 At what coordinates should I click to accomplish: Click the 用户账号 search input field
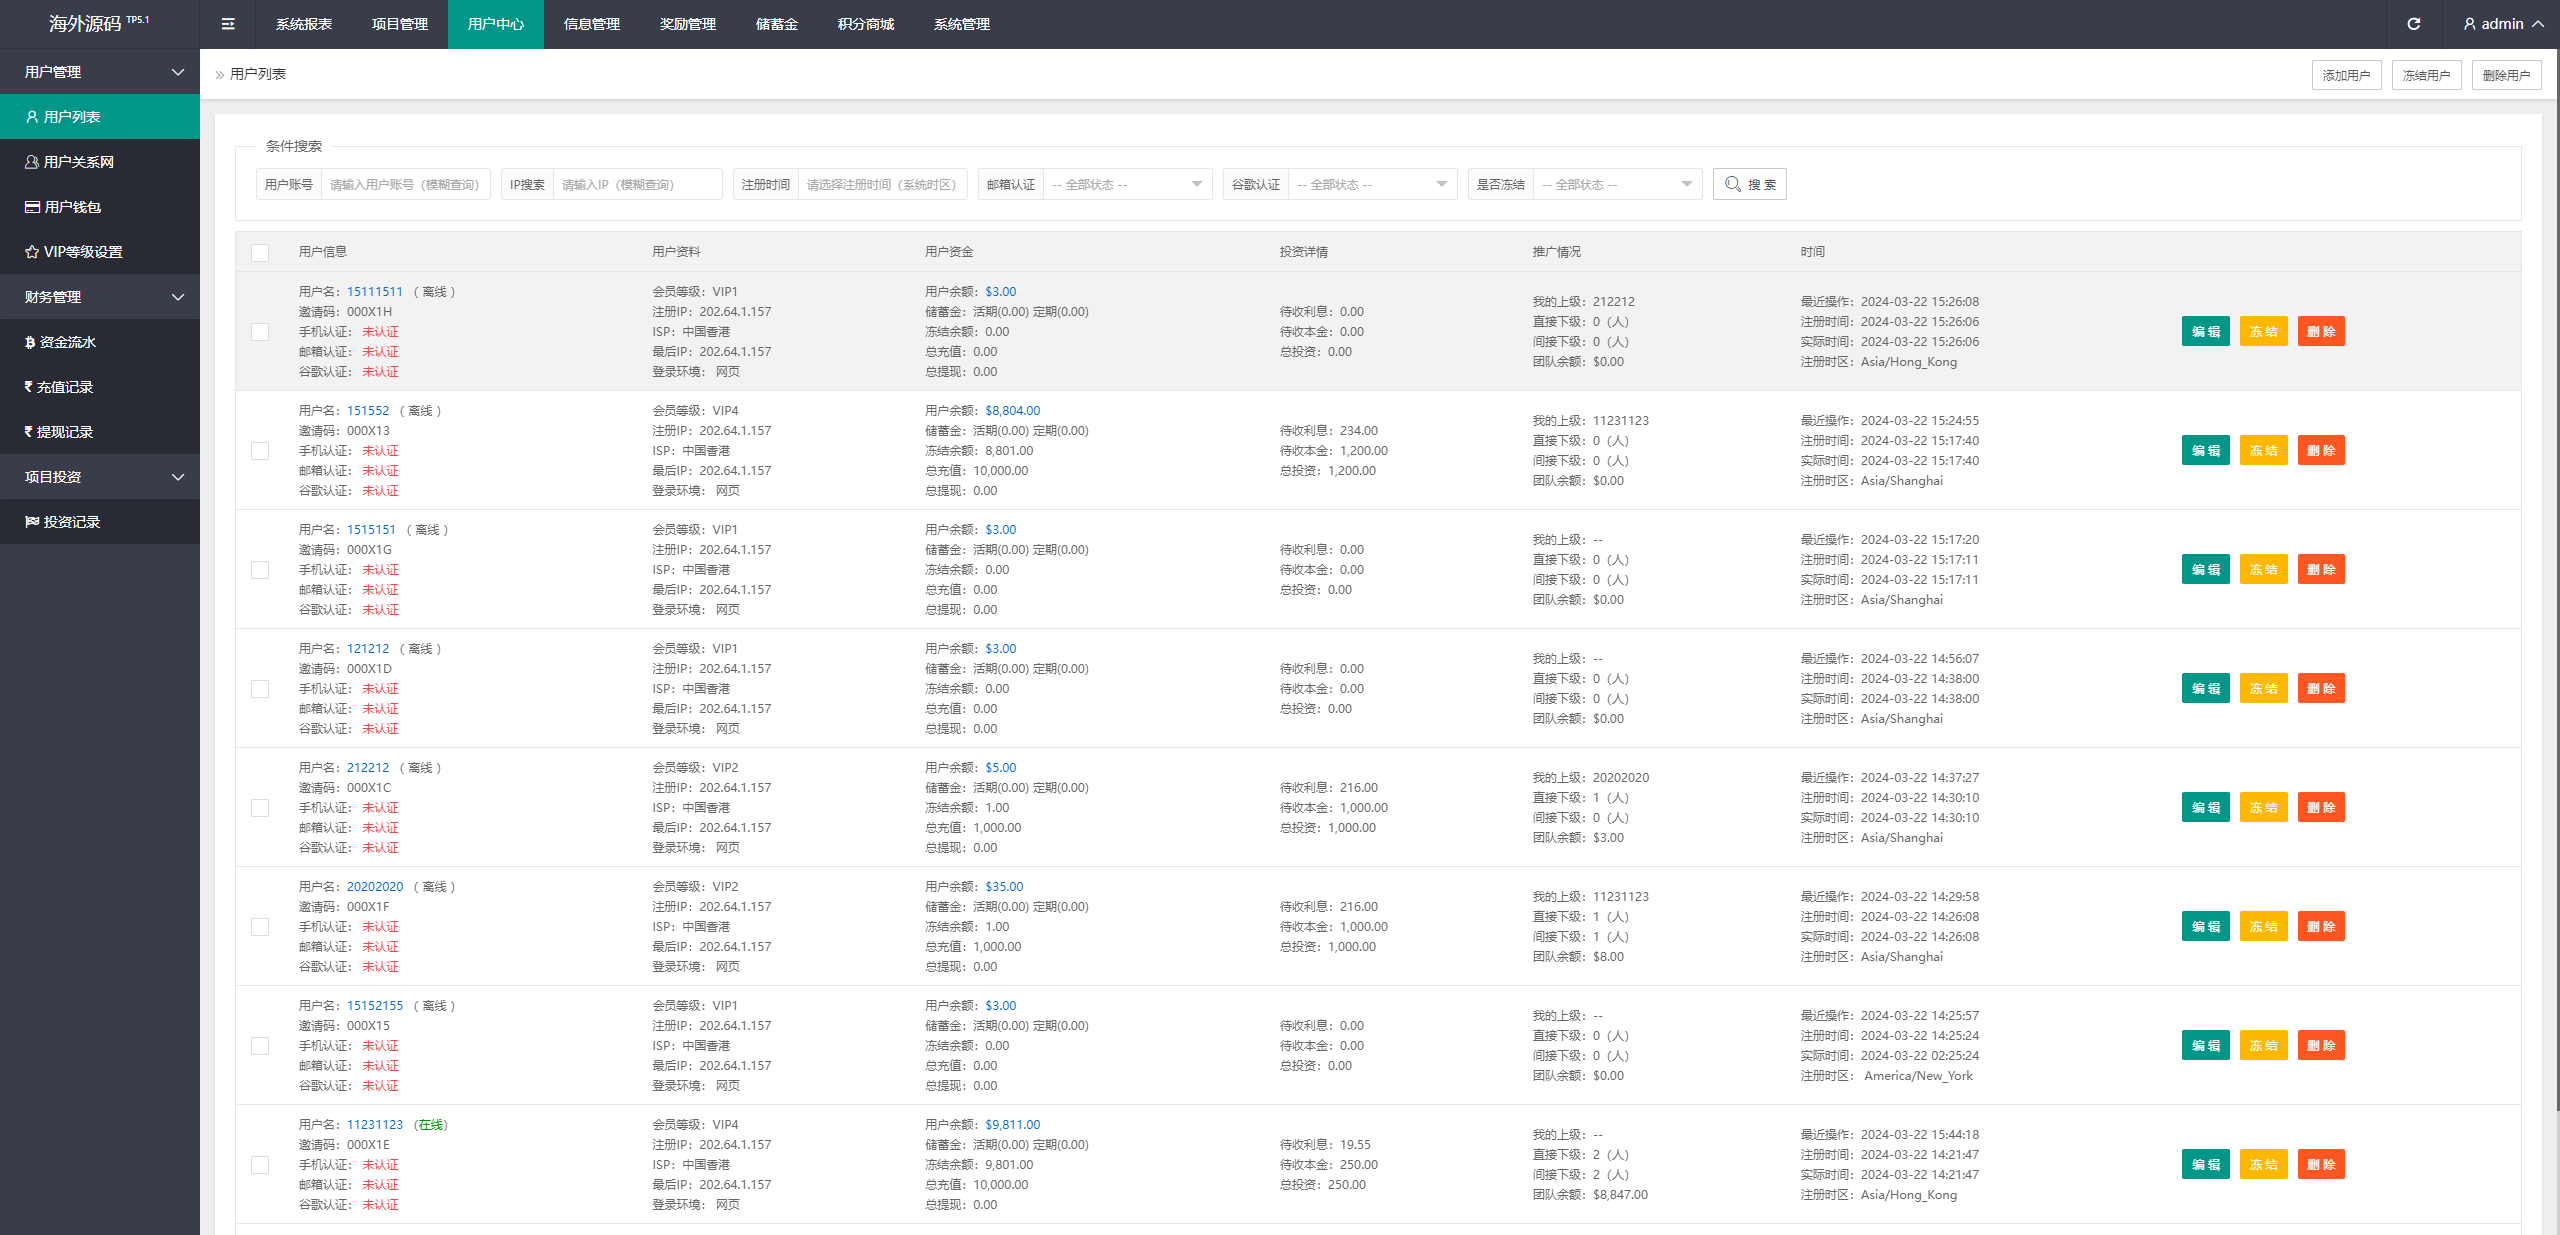coord(405,184)
